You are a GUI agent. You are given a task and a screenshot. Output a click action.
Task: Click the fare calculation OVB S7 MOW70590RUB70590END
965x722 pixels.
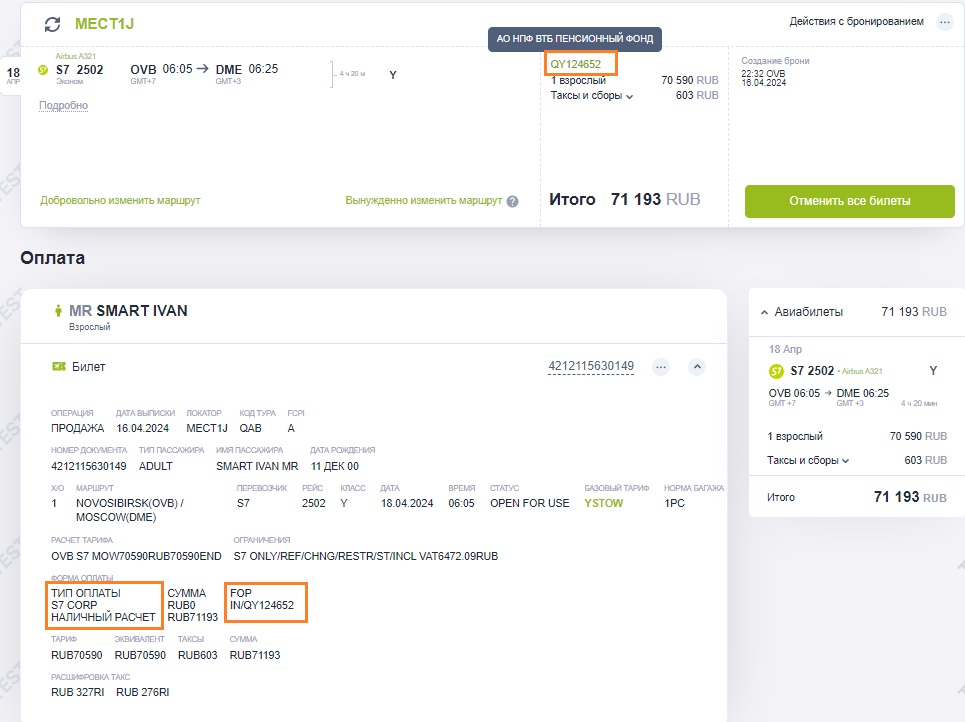coord(136,556)
